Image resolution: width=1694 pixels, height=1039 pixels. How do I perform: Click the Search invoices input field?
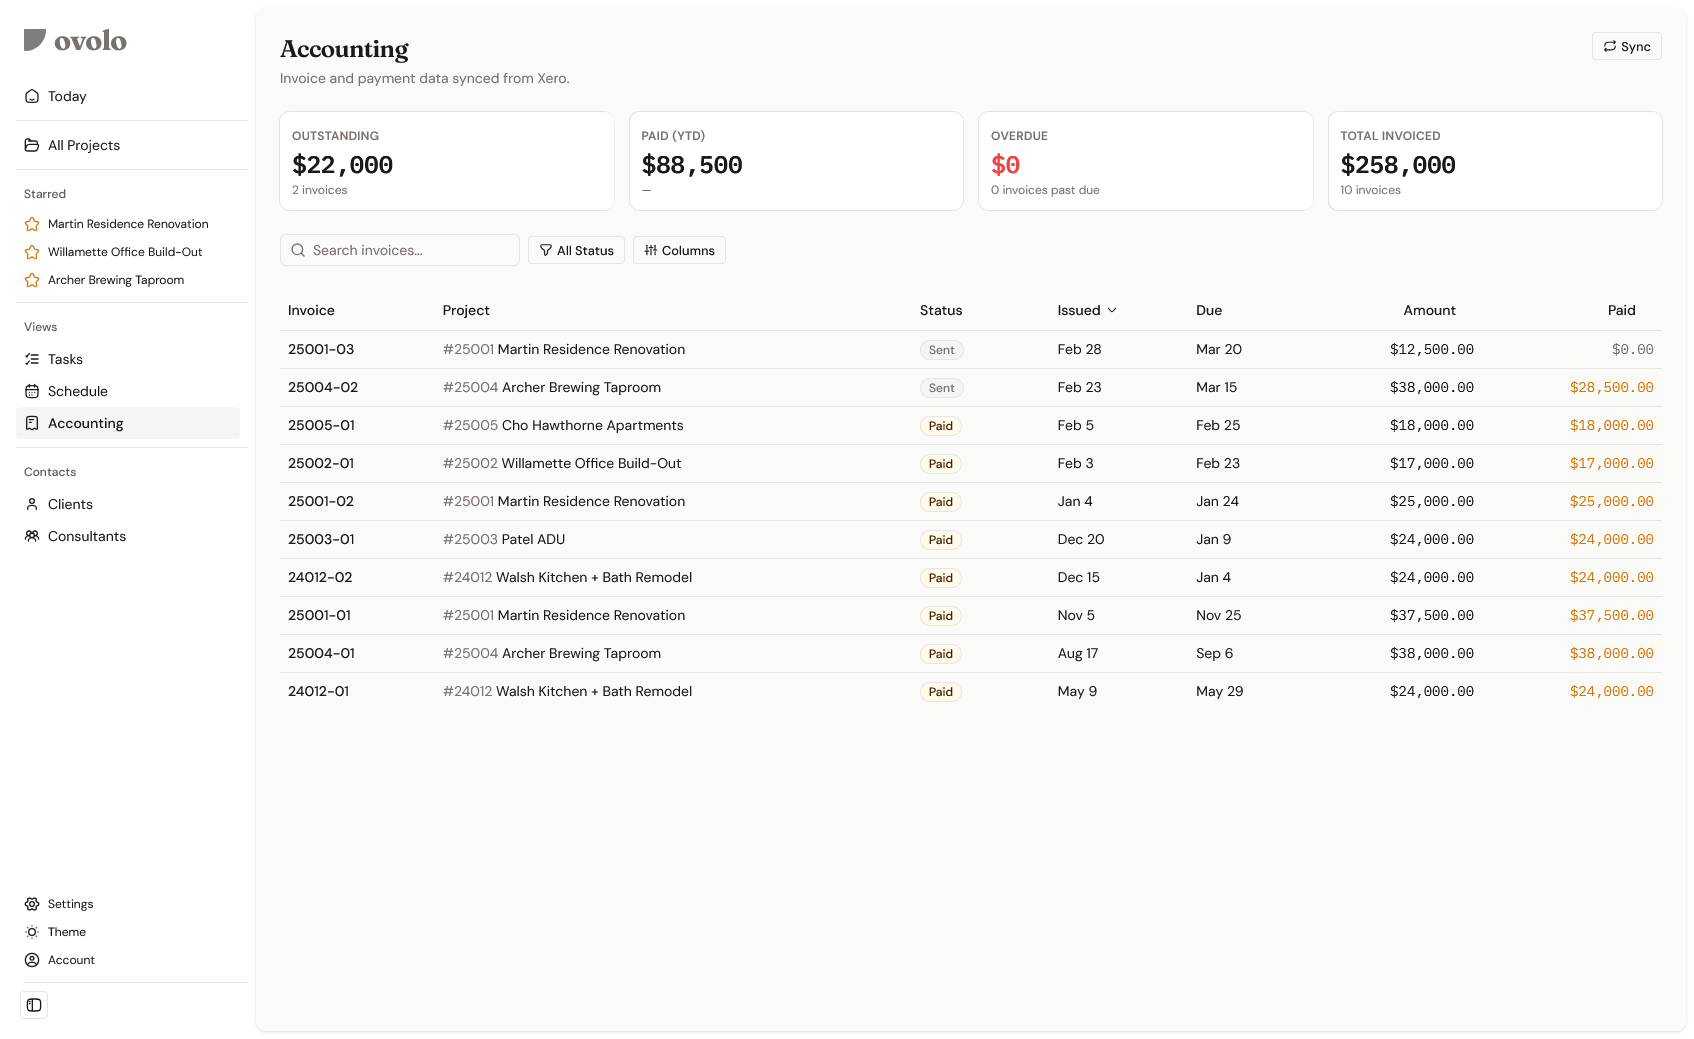pyautogui.click(x=399, y=250)
